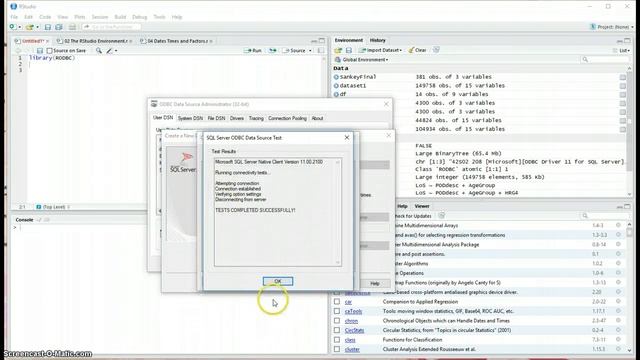Open the Import Dataset dropdown
Screen dimensions: 640x360
coord(381,50)
